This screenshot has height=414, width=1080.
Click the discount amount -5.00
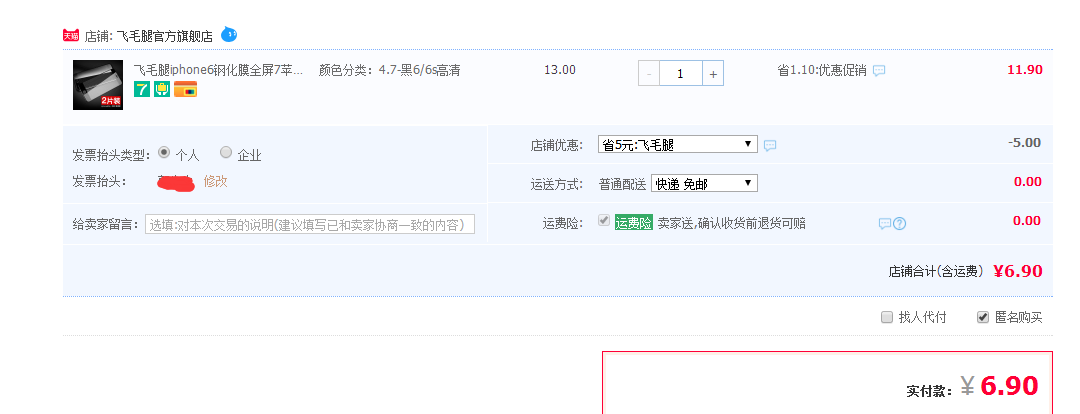pyautogui.click(x=1024, y=143)
